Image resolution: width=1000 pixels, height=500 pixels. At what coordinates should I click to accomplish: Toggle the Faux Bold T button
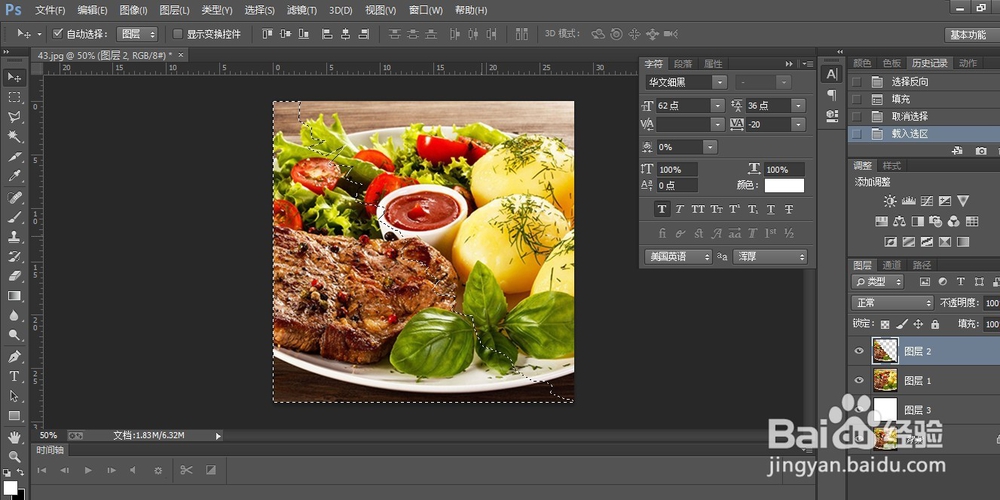(x=662, y=209)
